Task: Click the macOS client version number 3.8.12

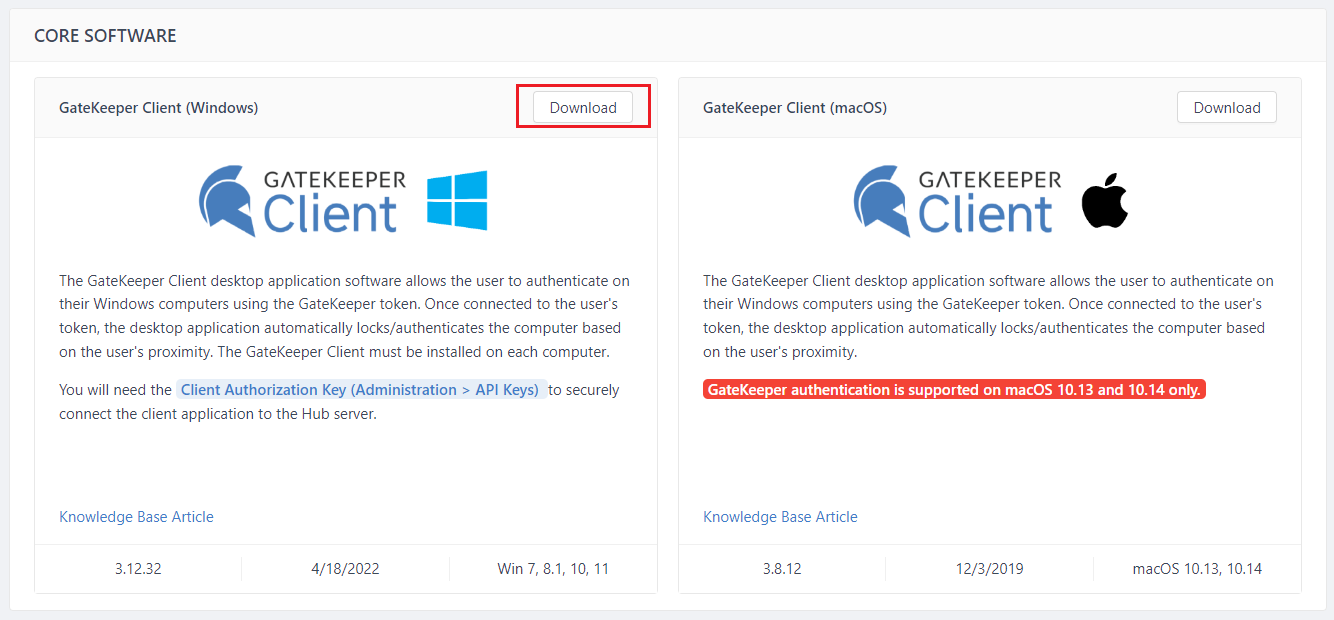Action: (x=781, y=568)
